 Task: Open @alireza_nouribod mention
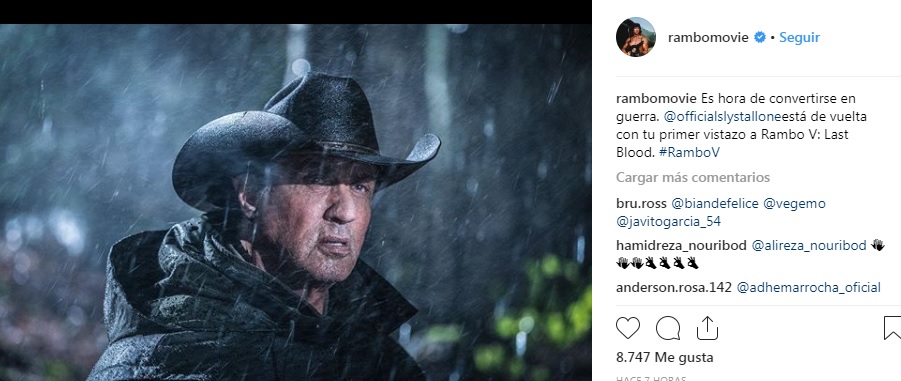(x=808, y=246)
